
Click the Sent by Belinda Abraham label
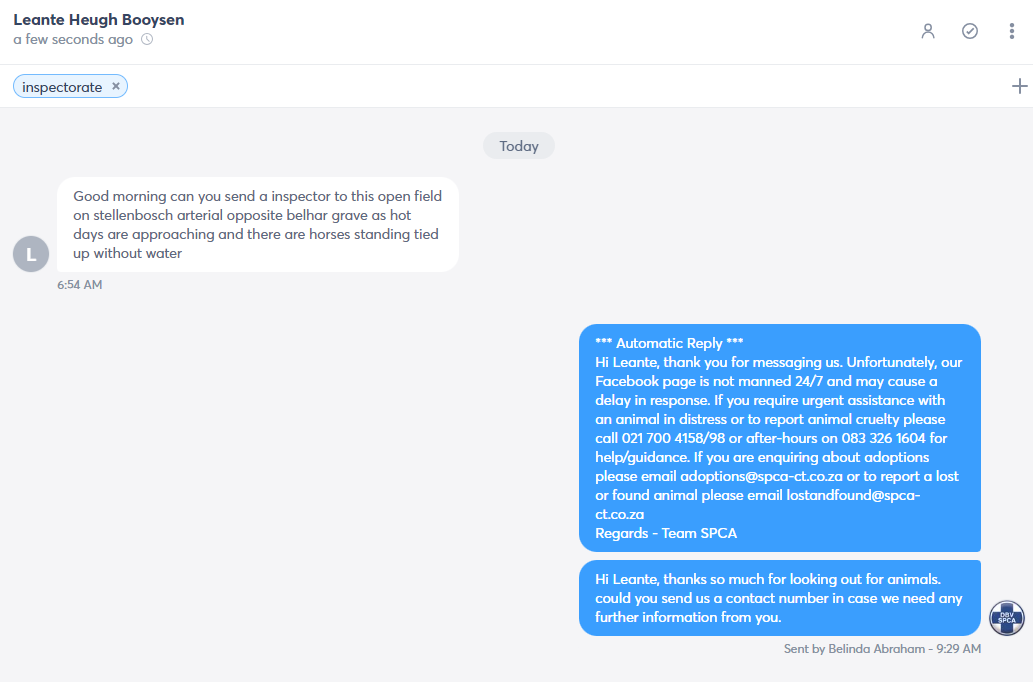[x=882, y=649]
